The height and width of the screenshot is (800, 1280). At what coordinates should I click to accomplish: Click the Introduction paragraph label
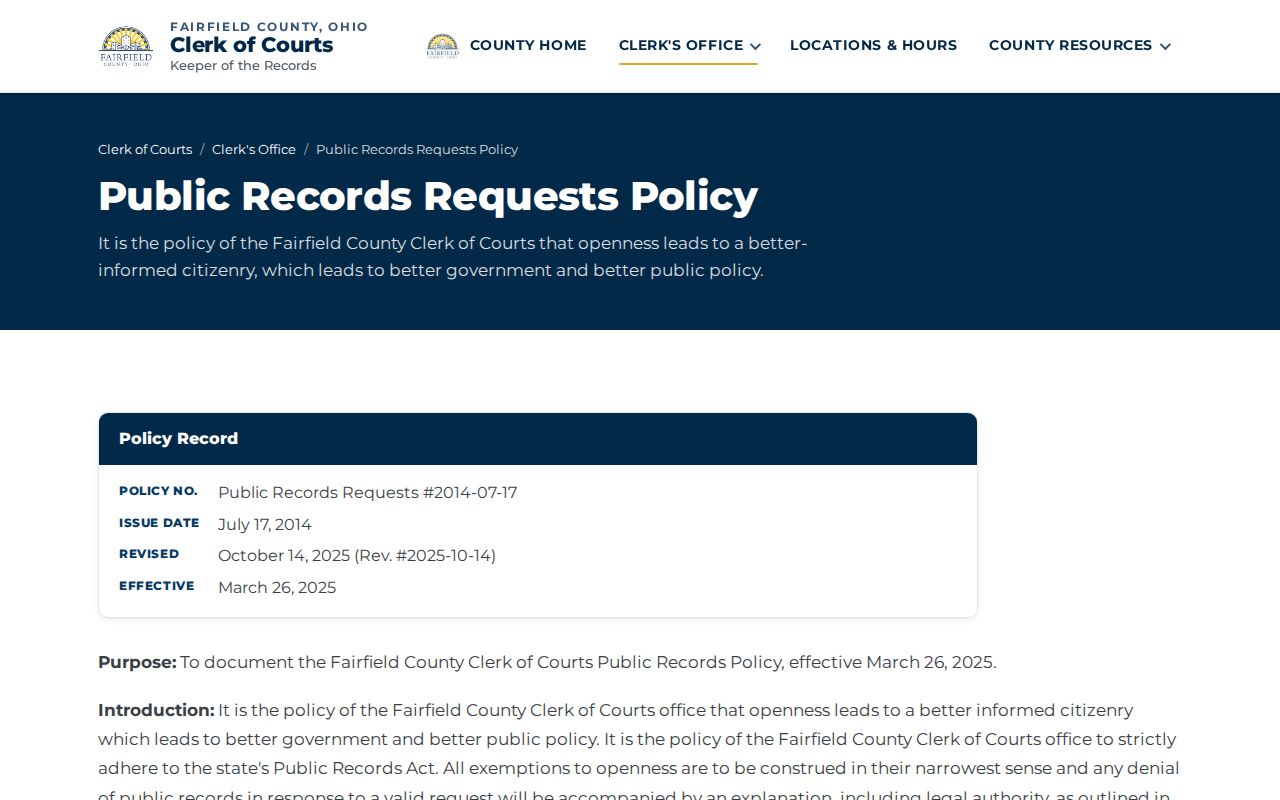pyautogui.click(x=156, y=710)
